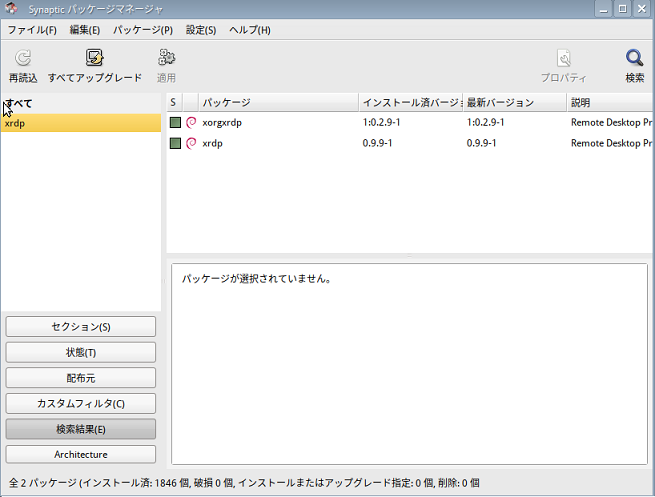This screenshot has width=655, height=497.
Task: Sort by the 説明 column header
Action: point(609,102)
